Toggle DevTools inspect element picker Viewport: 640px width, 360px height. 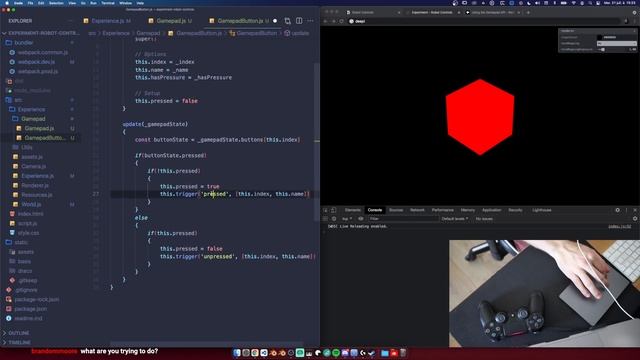325,210
